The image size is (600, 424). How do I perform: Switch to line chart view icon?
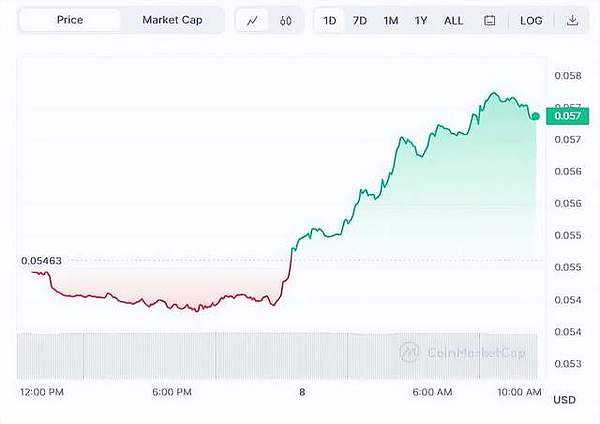pos(252,20)
